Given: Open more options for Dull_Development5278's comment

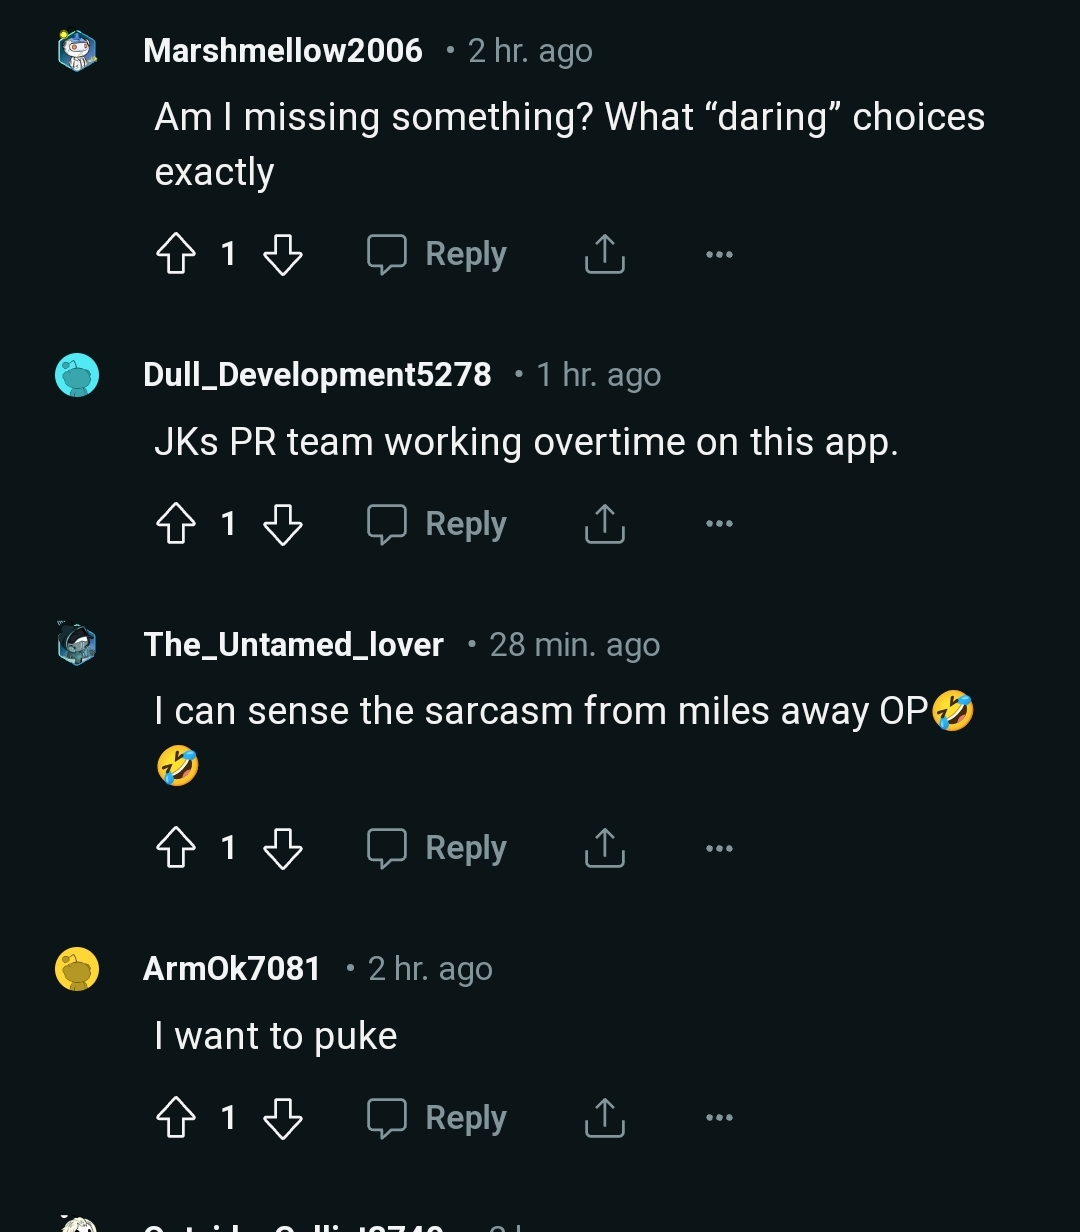Looking at the screenshot, I should click(x=719, y=523).
